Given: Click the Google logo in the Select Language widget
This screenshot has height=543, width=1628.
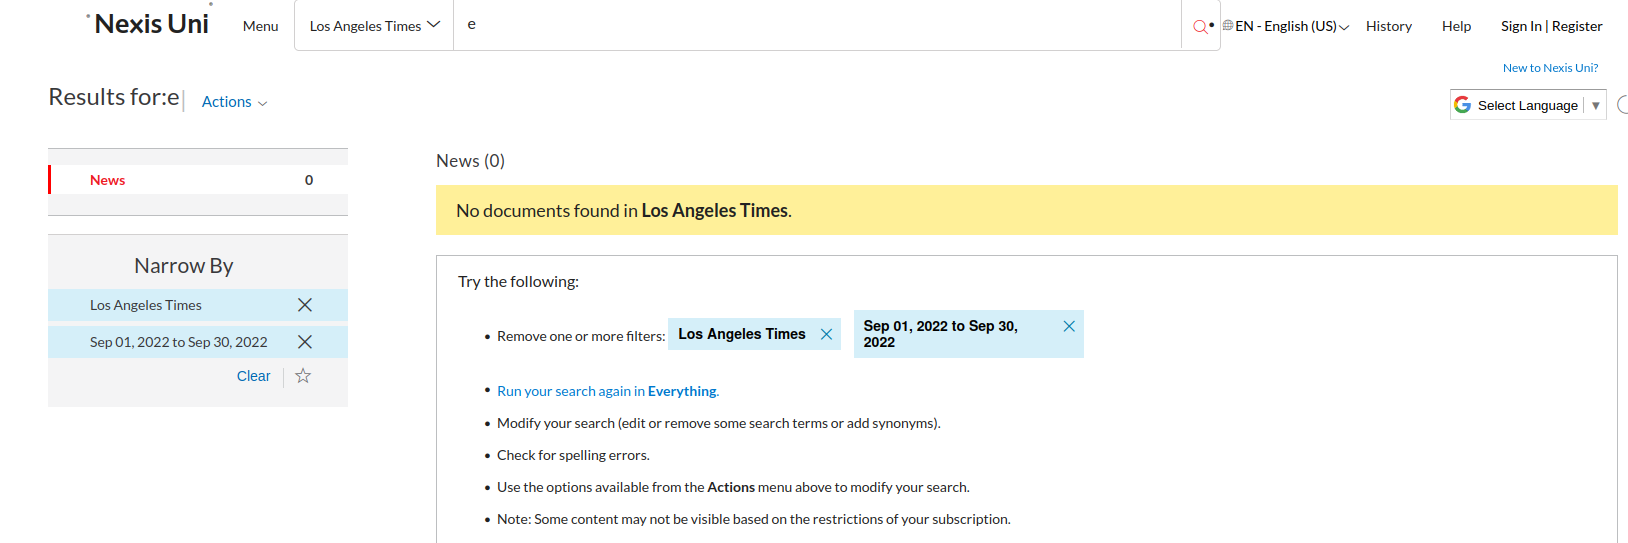Looking at the screenshot, I should (1463, 105).
